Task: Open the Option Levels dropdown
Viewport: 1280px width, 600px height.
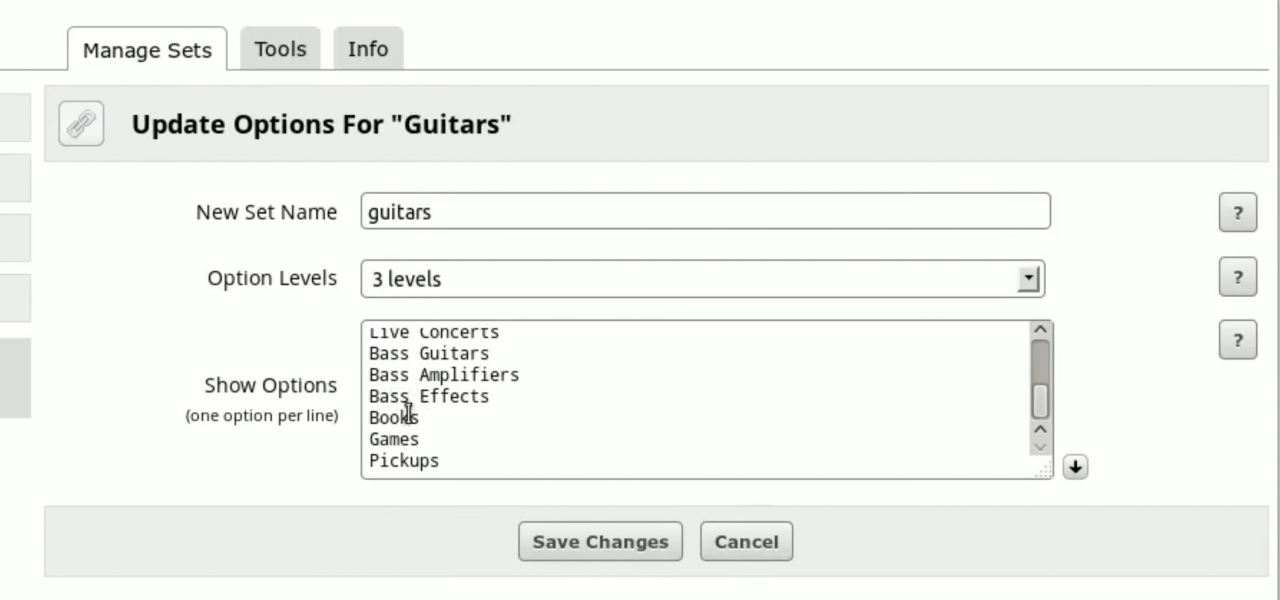Action: [1028, 279]
